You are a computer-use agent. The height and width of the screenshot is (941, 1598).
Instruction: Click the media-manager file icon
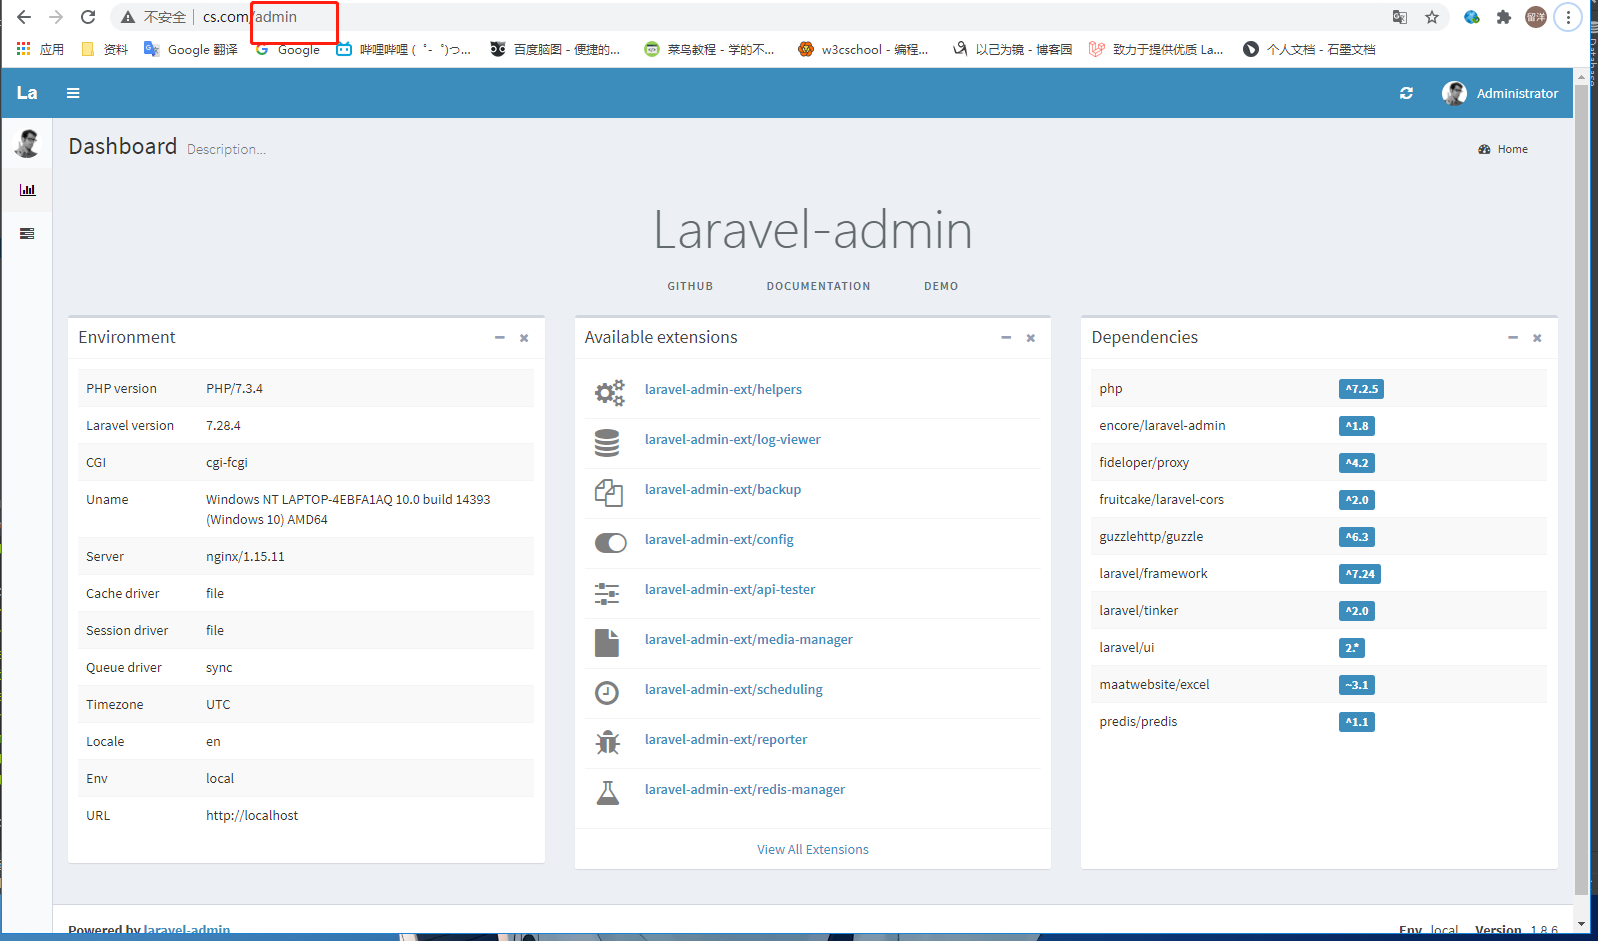click(x=607, y=642)
